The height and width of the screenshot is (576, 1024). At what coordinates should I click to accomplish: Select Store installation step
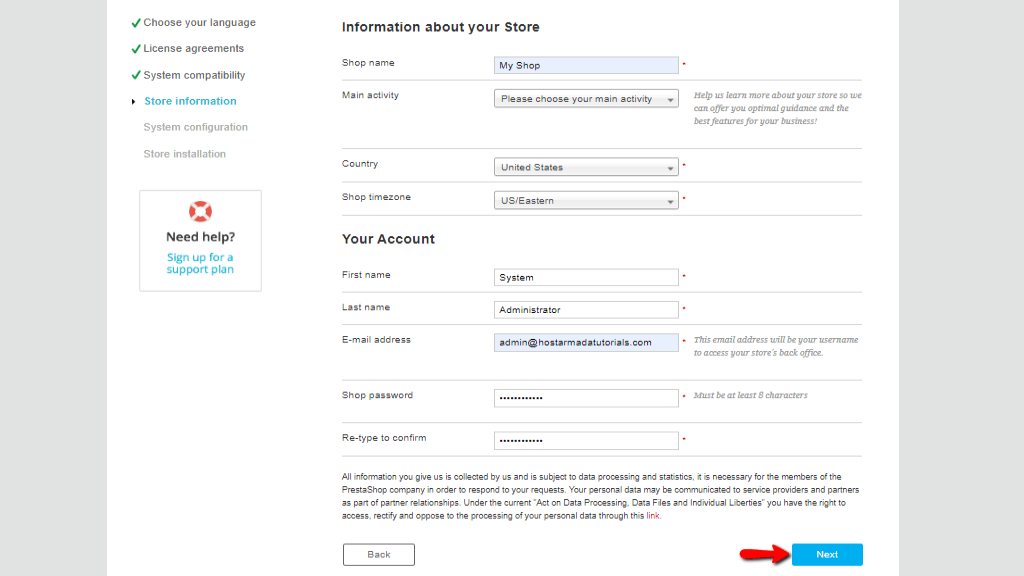(184, 154)
